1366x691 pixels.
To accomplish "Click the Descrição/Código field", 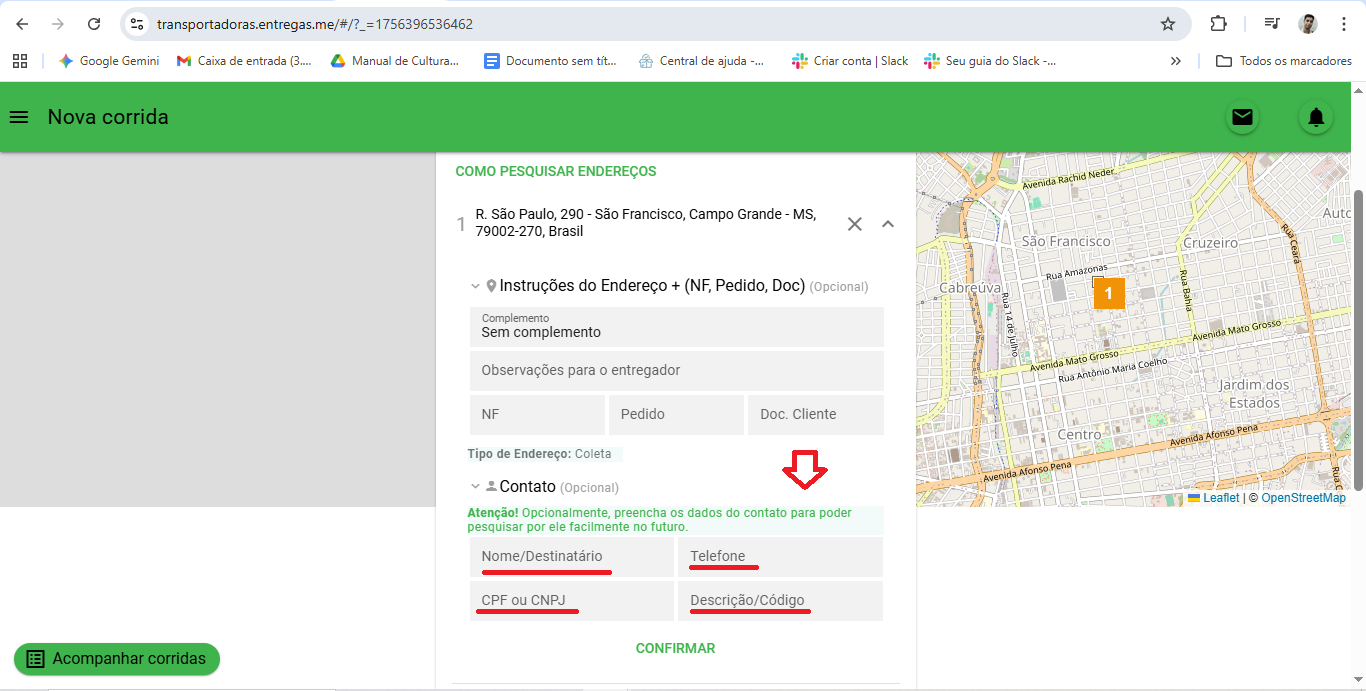I will pos(781,601).
